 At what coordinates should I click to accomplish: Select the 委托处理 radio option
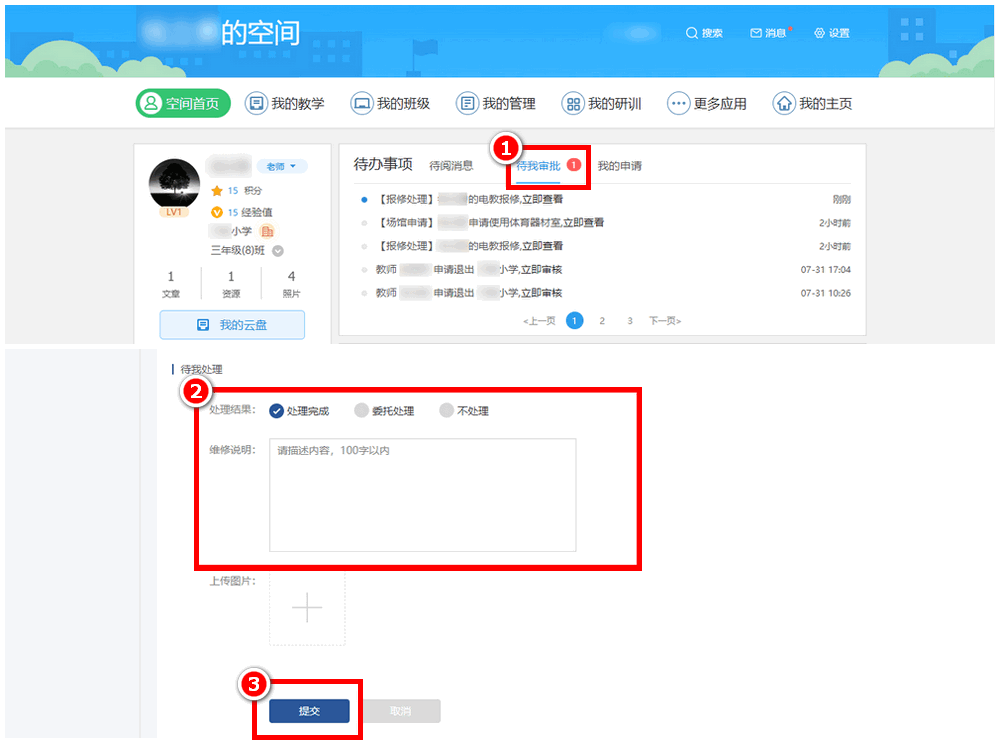tap(362, 411)
